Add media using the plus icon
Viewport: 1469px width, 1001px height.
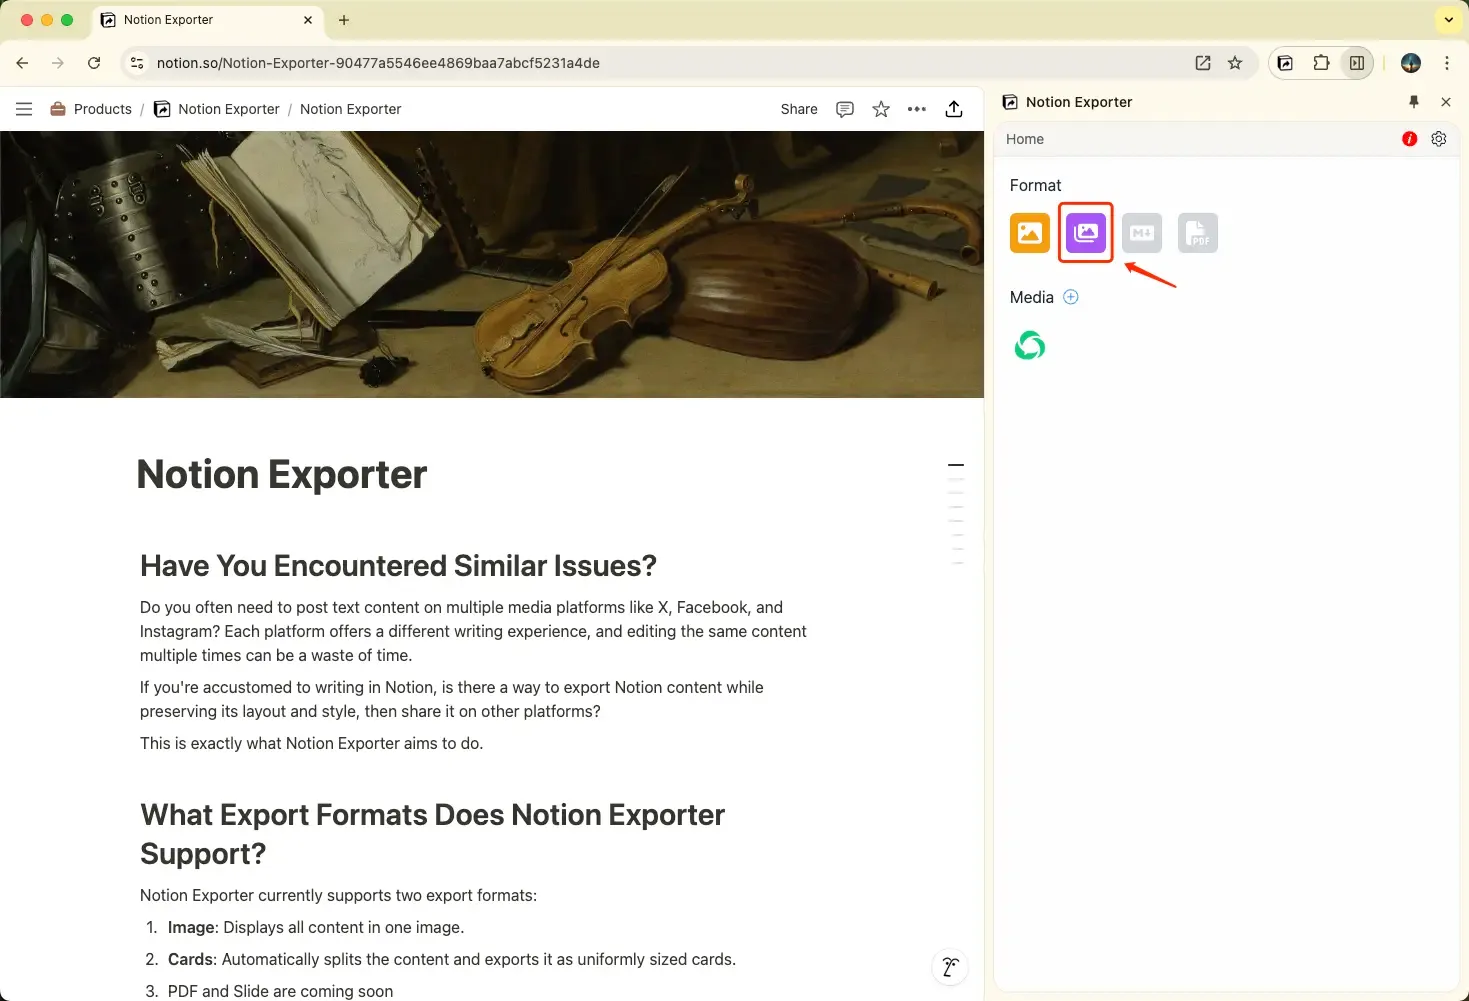(1070, 297)
